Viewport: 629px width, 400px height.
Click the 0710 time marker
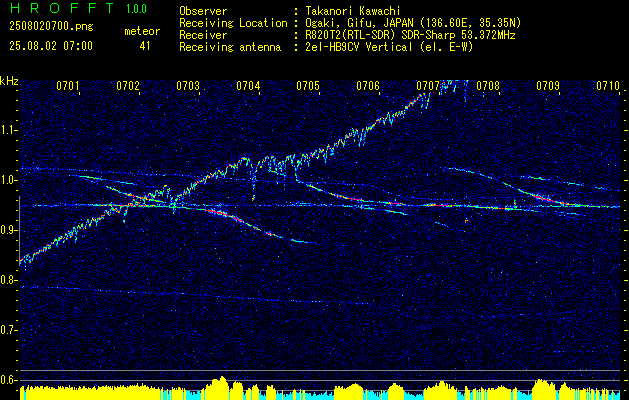608,86
